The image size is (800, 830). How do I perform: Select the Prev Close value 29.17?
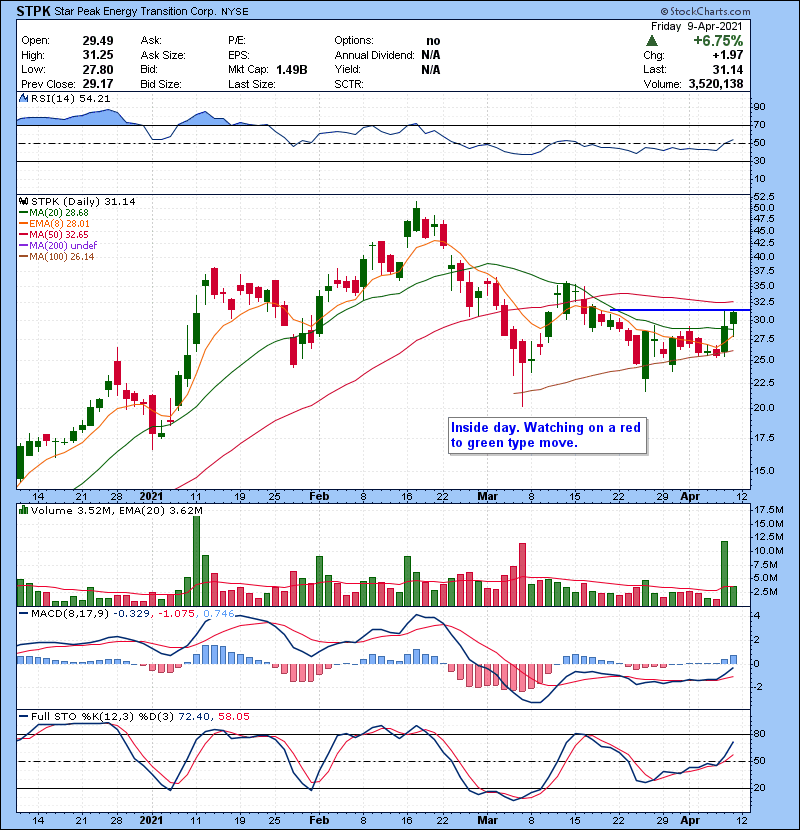click(97, 84)
